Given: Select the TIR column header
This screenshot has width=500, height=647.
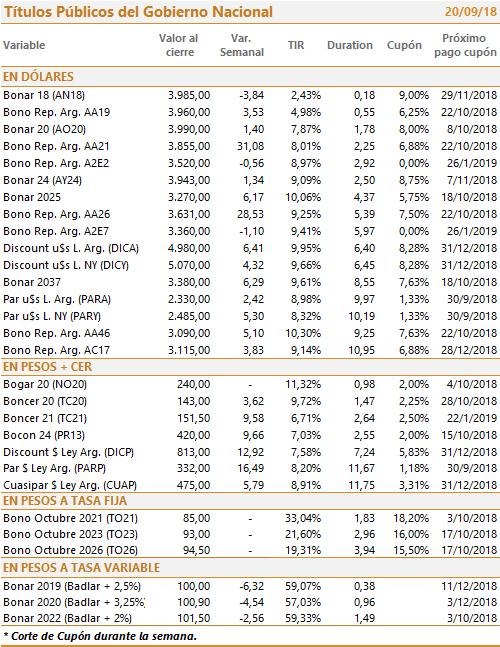Looking at the screenshot, I should pyautogui.click(x=296, y=45).
